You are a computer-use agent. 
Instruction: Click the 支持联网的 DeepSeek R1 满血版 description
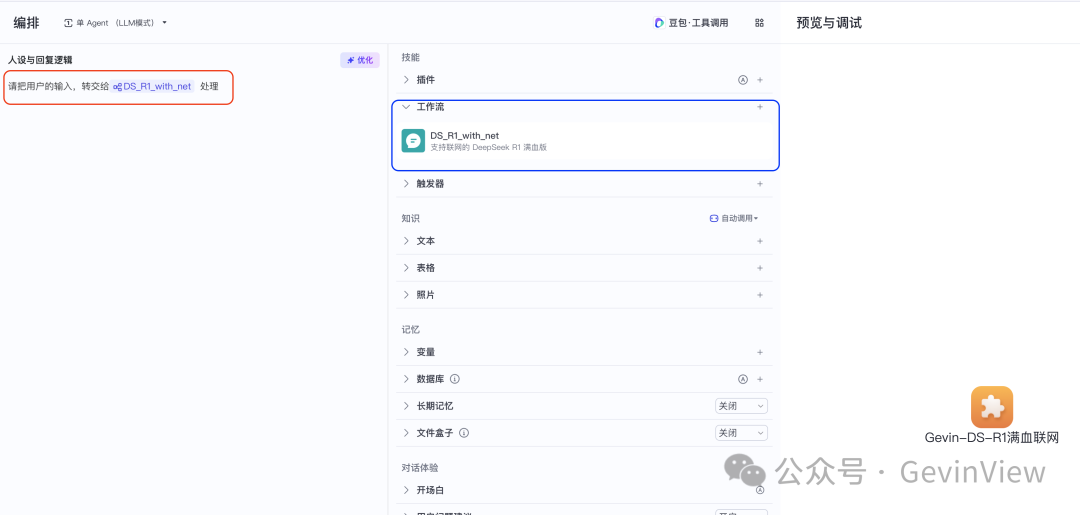coord(488,147)
